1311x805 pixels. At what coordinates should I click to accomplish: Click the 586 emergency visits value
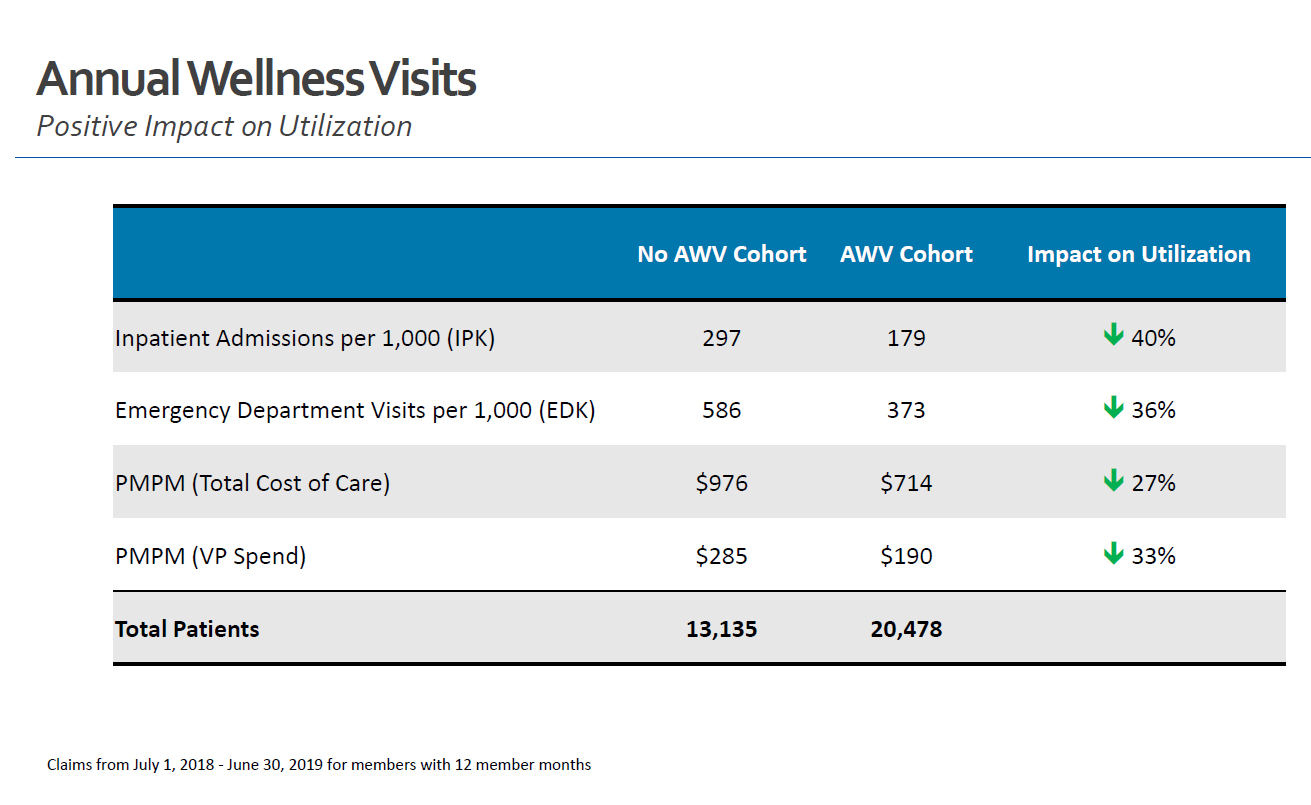click(721, 410)
